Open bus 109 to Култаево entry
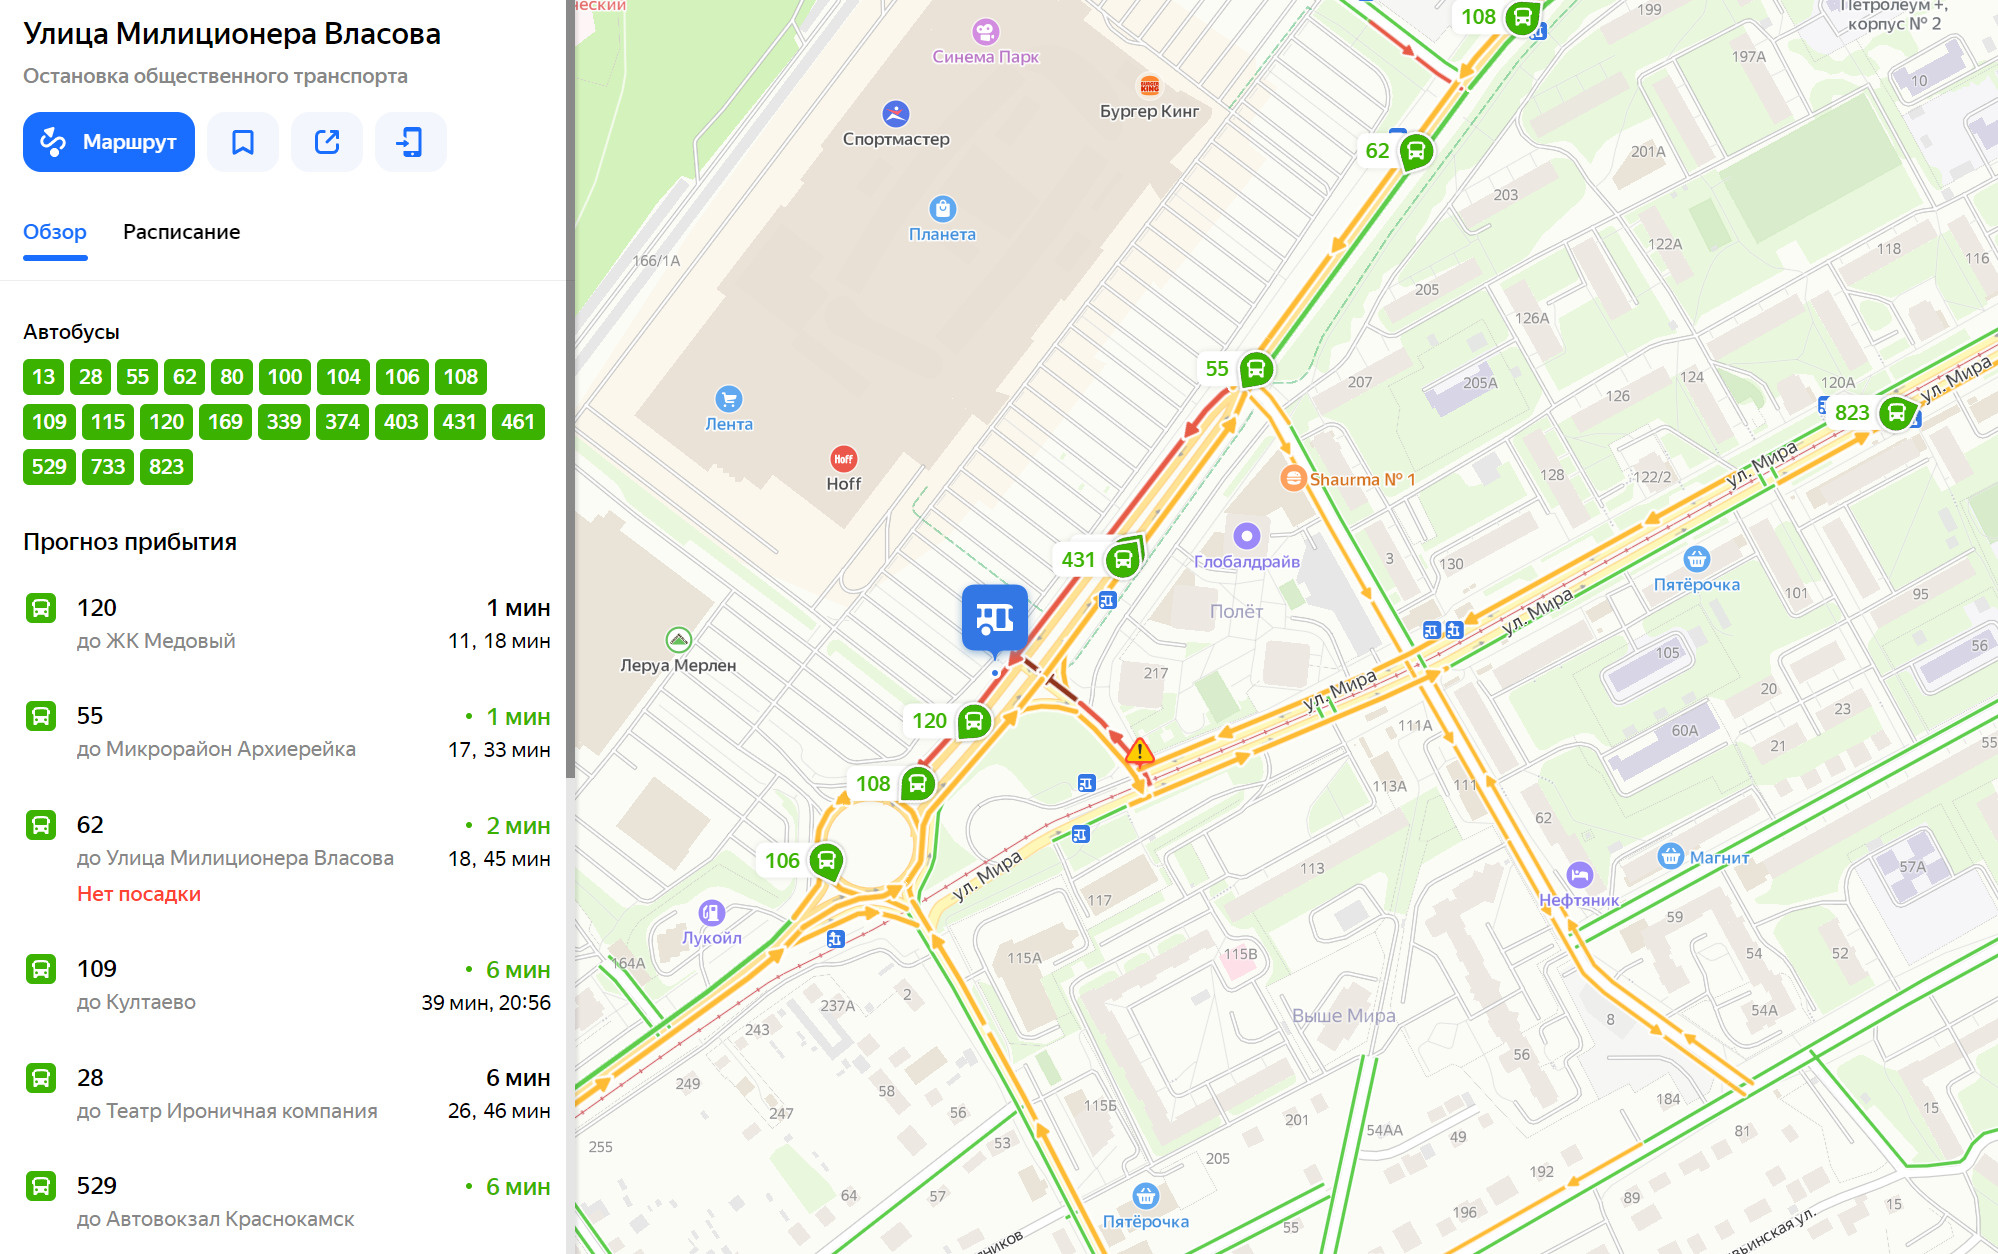Screen dimensions: 1998x1254 (287, 985)
